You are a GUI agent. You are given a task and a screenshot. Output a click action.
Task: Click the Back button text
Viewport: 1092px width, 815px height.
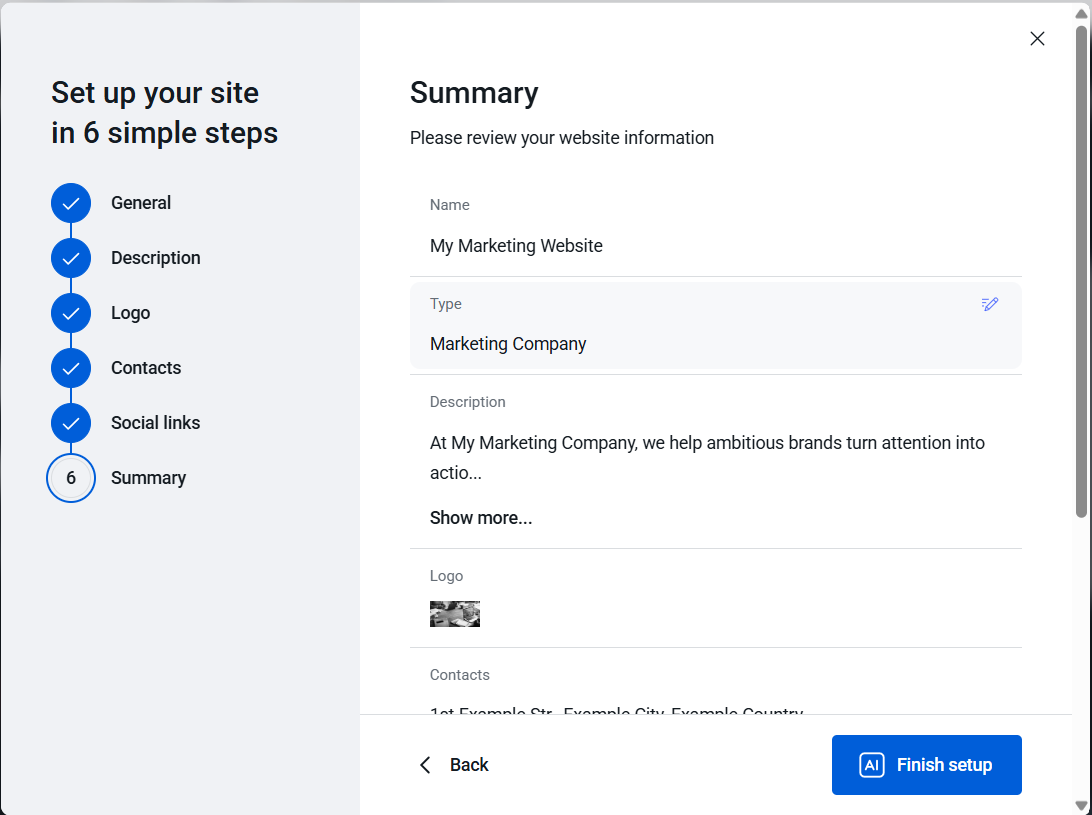(x=469, y=765)
